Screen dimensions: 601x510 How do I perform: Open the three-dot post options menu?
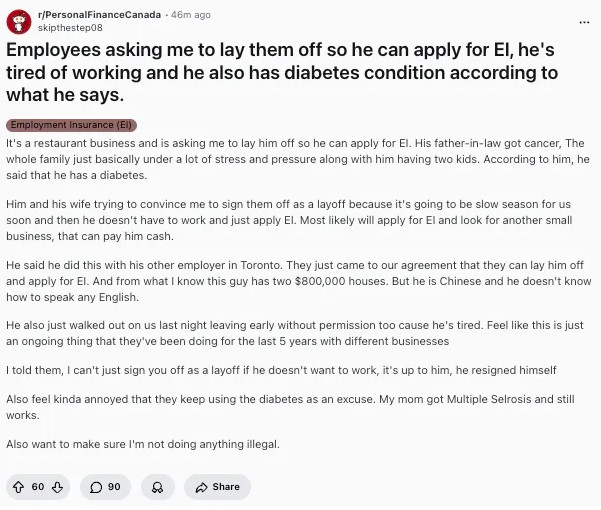(x=584, y=21)
